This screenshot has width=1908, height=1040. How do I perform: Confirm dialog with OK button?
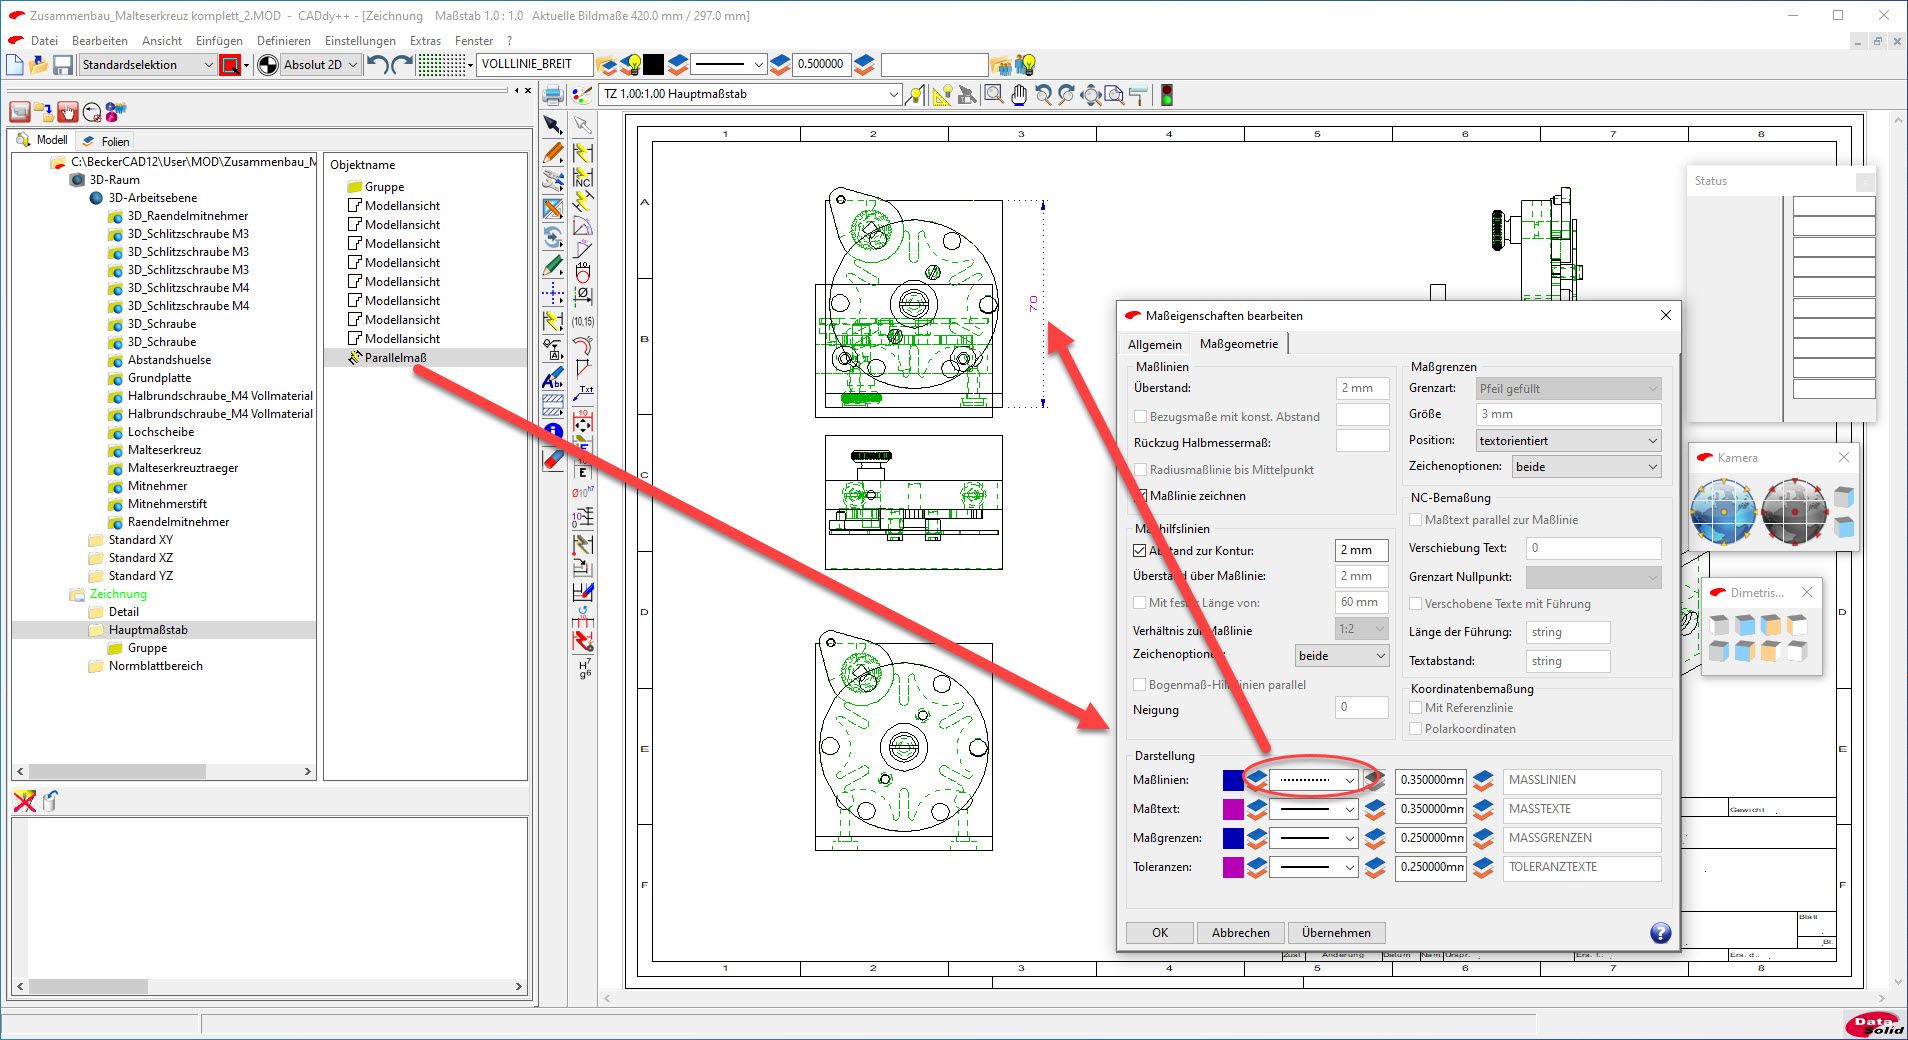[x=1160, y=933]
